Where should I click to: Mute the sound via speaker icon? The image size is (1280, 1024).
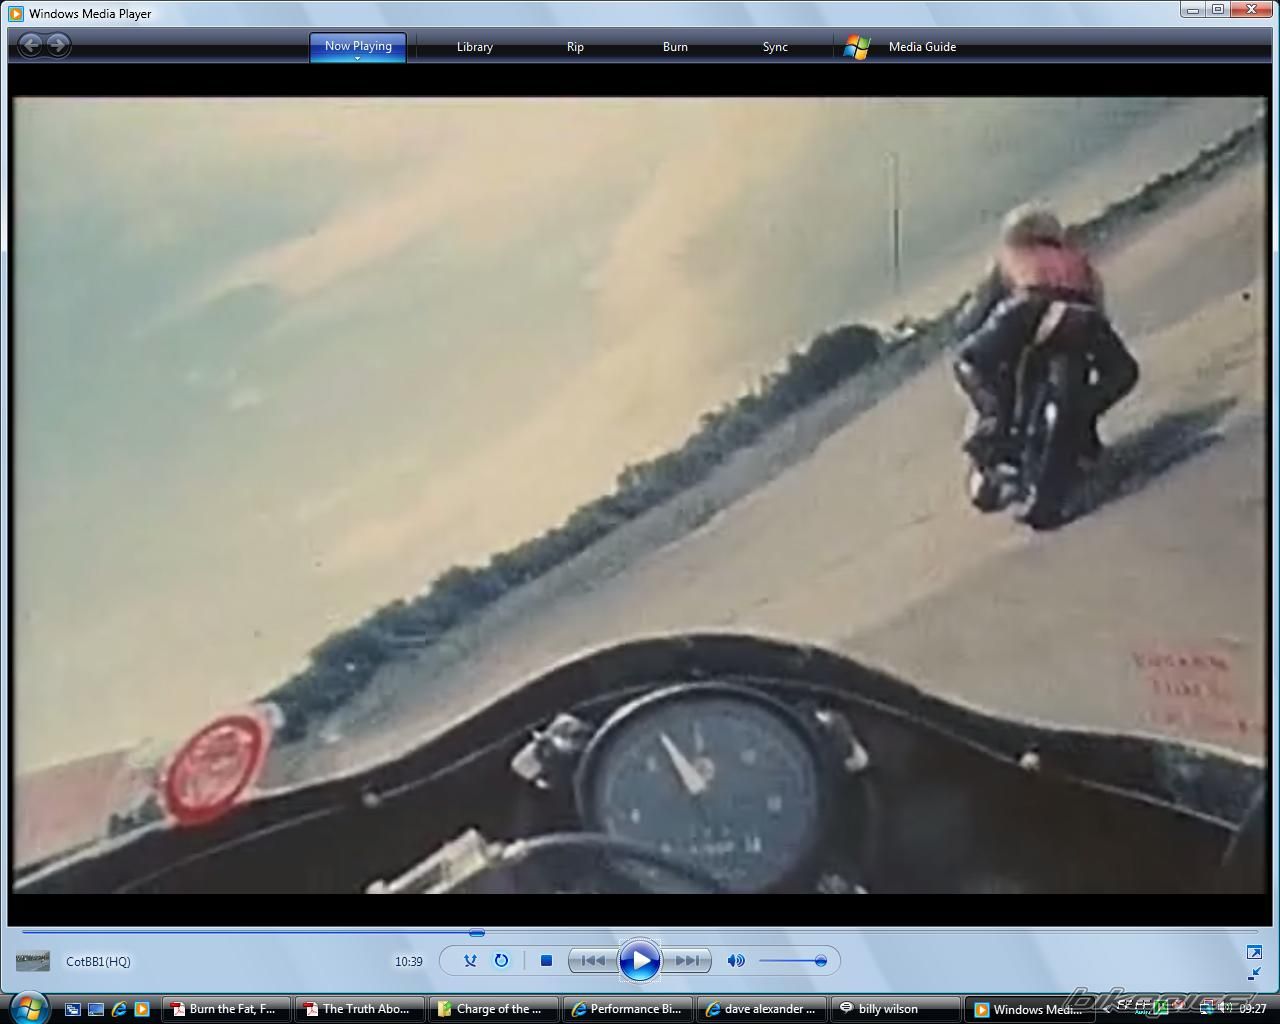[736, 961]
